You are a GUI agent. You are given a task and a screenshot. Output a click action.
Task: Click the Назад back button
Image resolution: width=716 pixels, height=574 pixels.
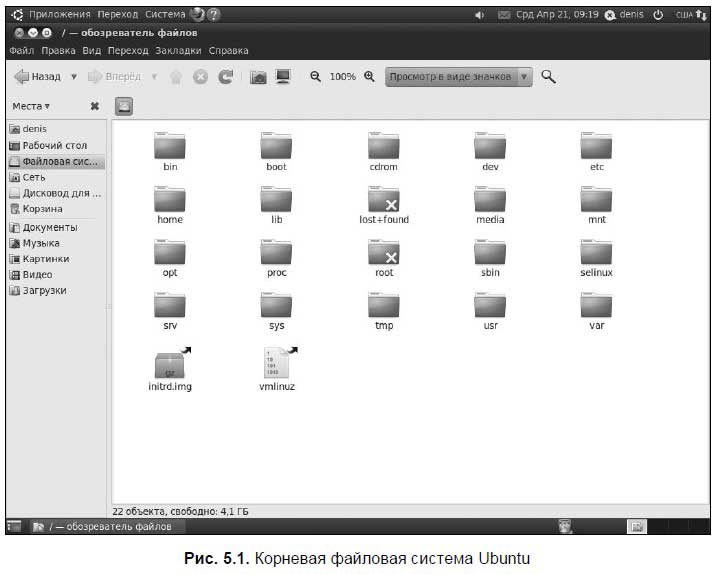[x=38, y=77]
